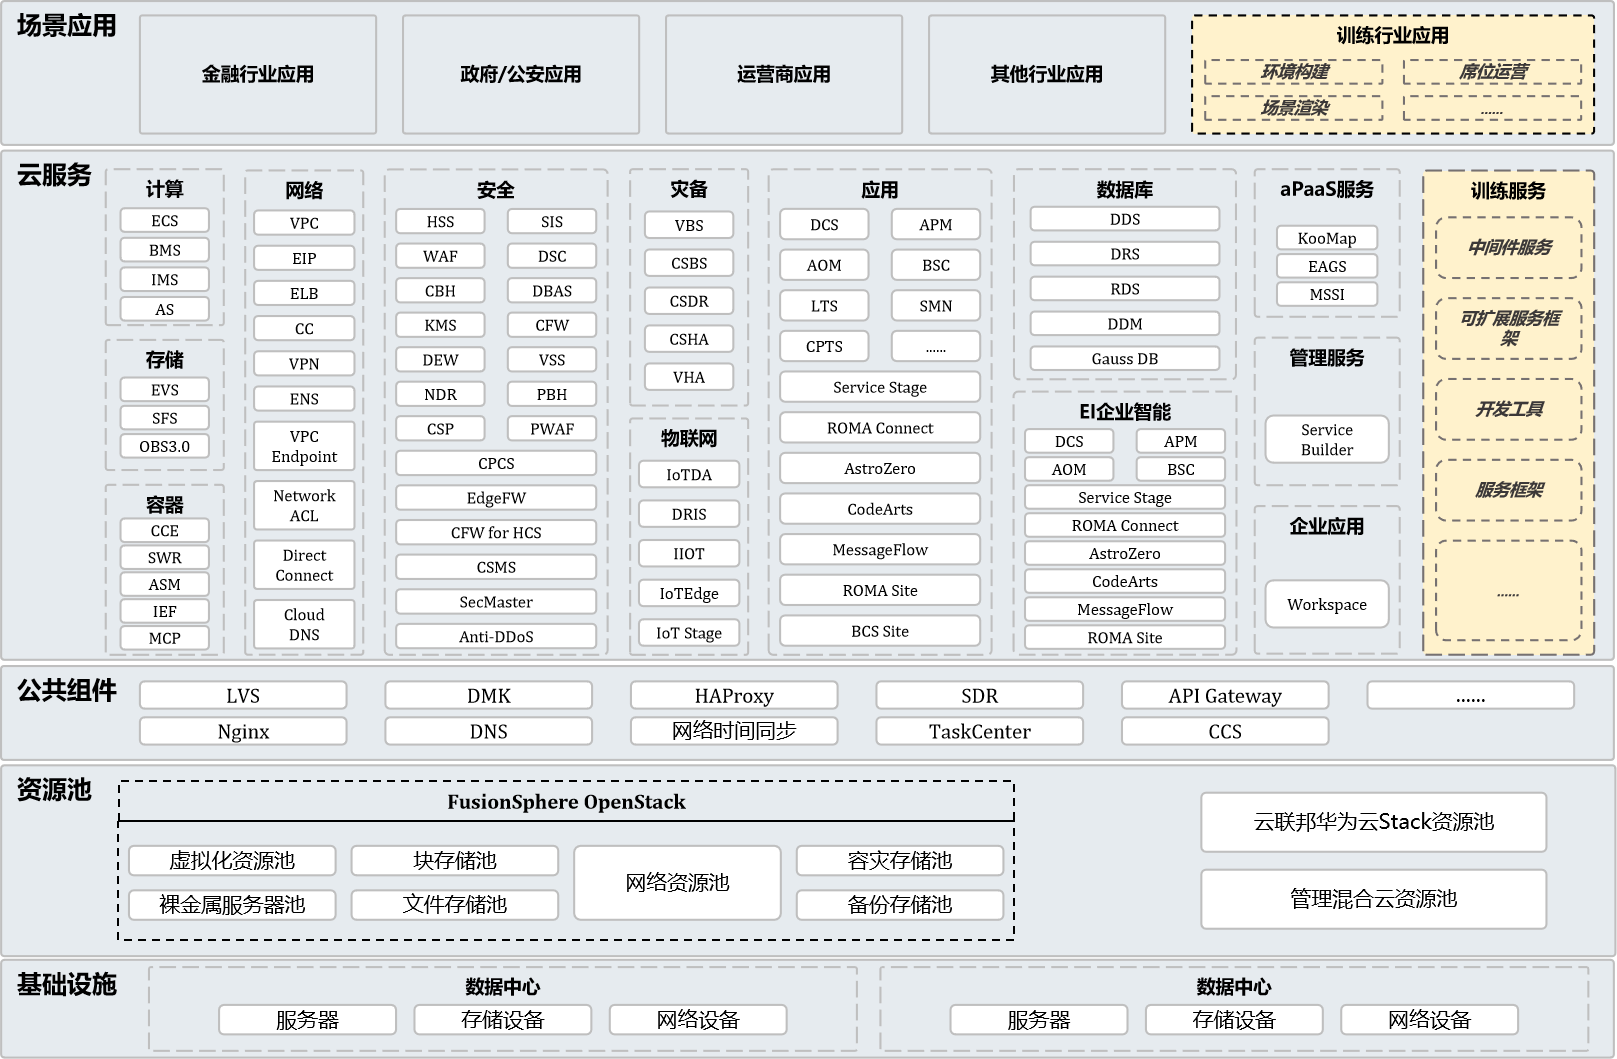The width and height of the screenshot is (1617, 1059).
Task: Select the PWAF box
Action: [x=552, y=429]
